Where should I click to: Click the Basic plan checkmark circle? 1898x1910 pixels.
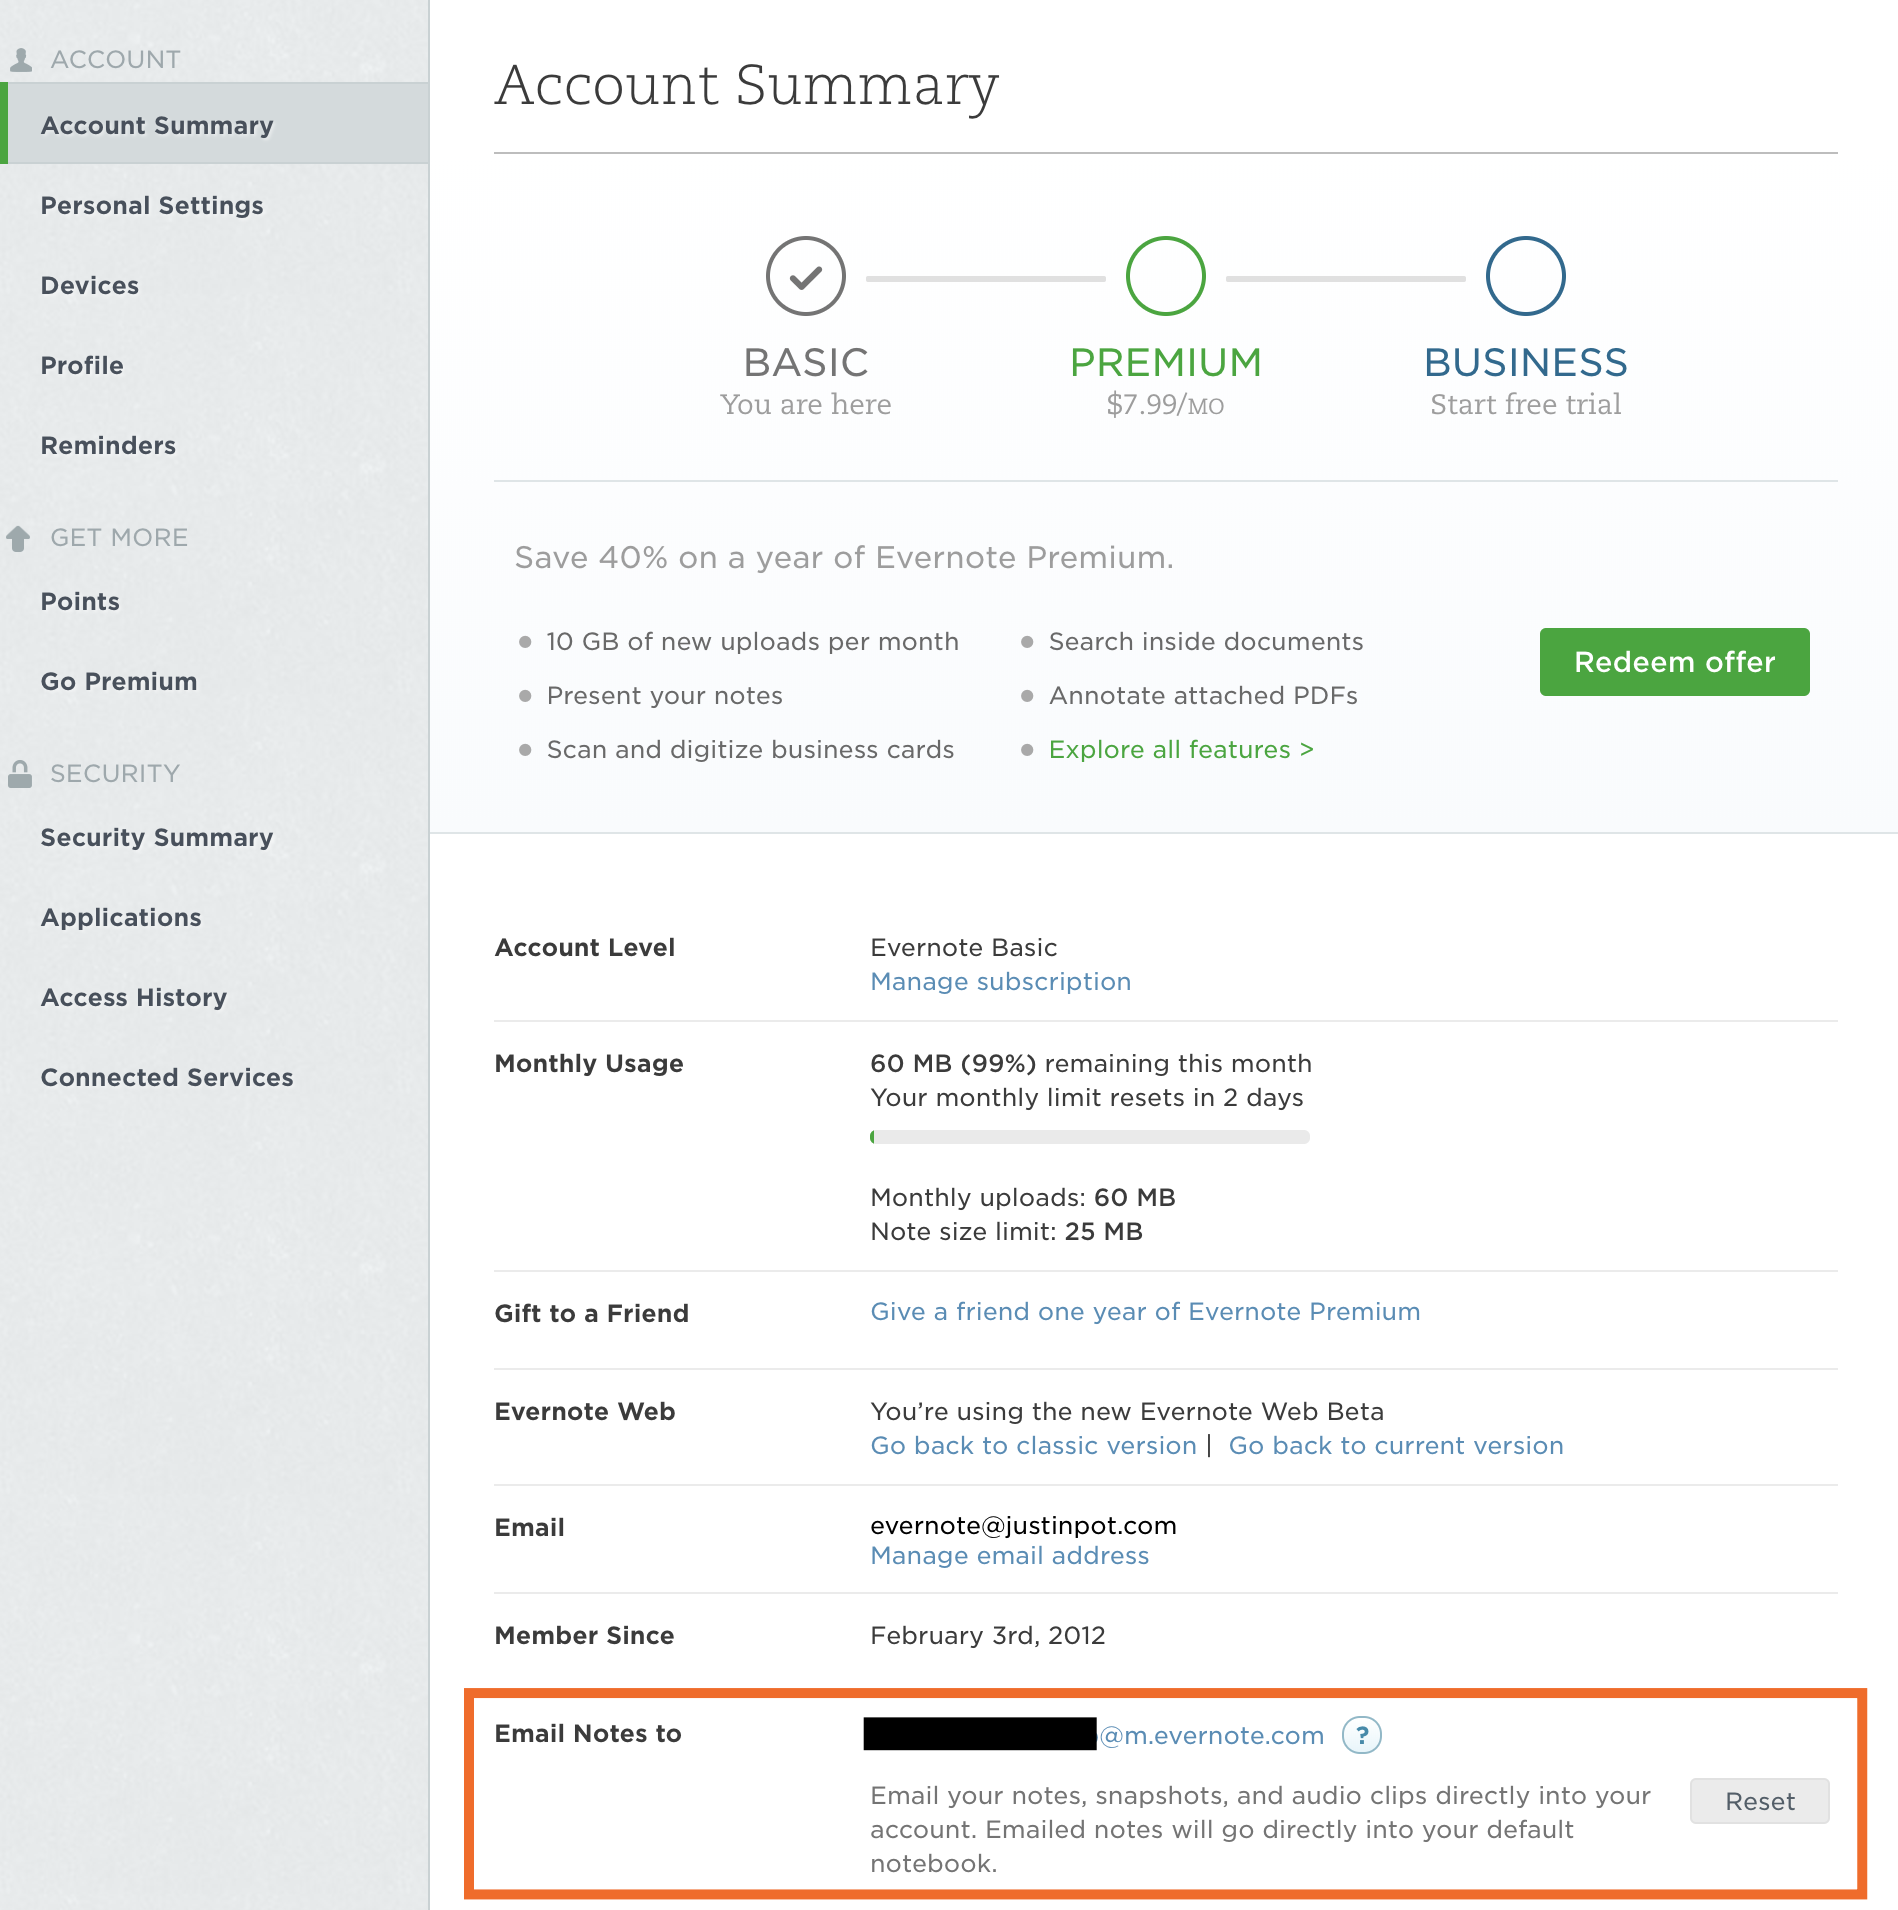pyautogui.click(x=805, y=276)
